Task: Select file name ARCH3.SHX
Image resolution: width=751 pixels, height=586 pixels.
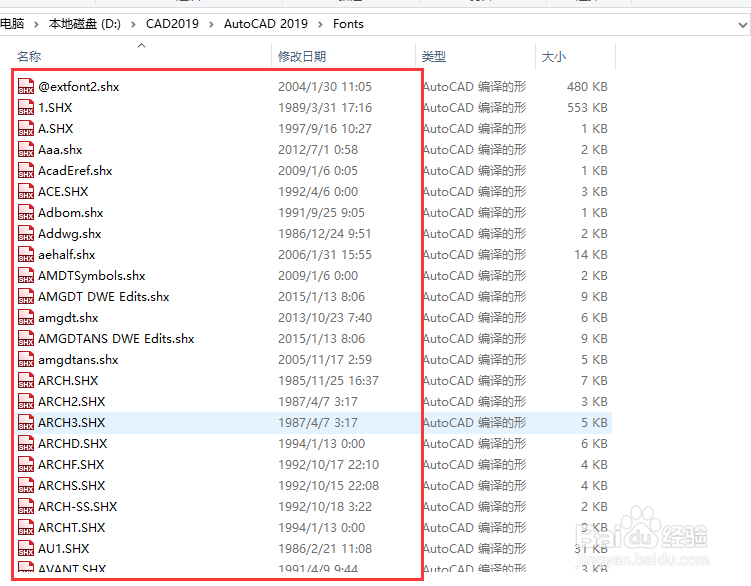Action: tap(71, 423)
